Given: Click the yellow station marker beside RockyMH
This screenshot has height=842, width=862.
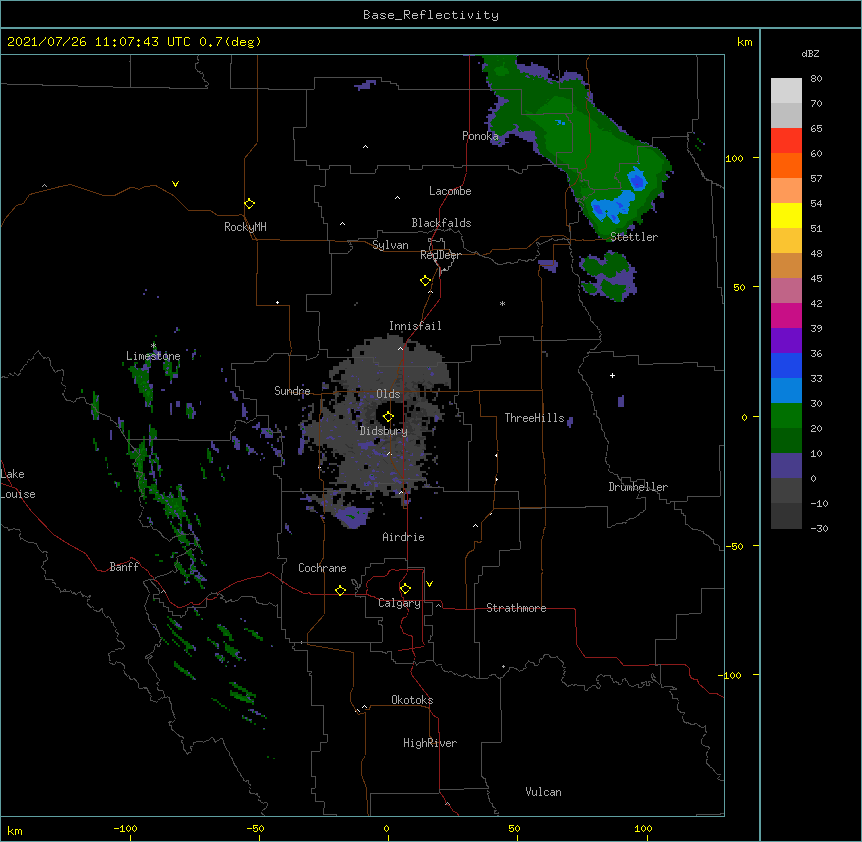Looking at the screenshot, I should pos(249,204).
